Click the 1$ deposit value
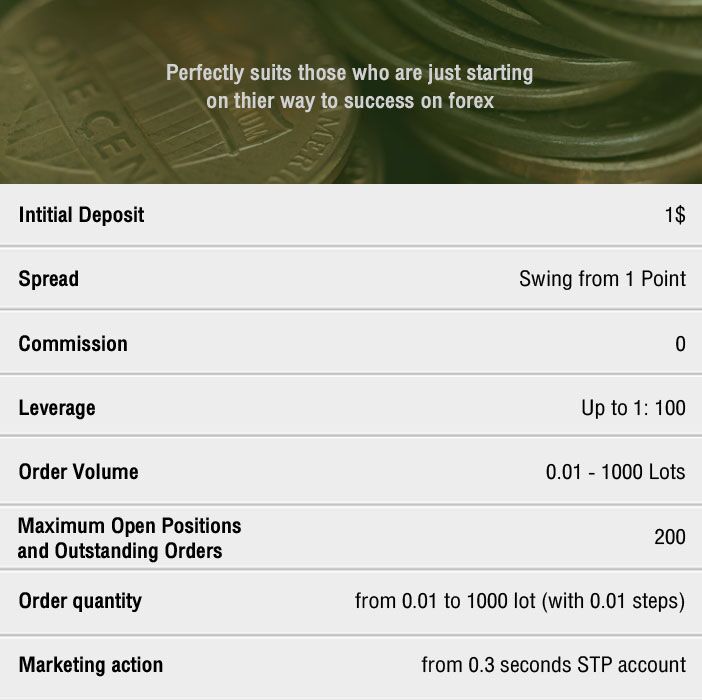This screenshot has width=702, height=700. (675, 215)
